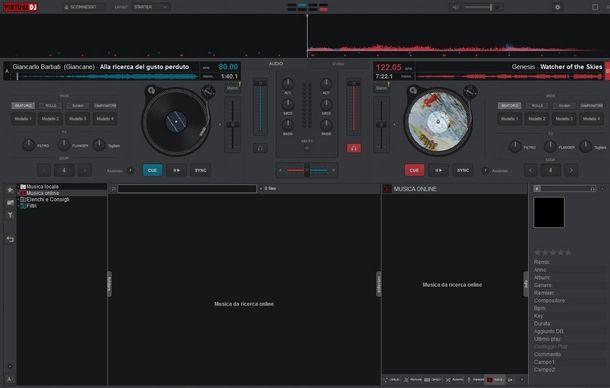This screenshot has height=388, width=610.
Task: Open Musica locale folder in browser tree
Action: (x=42, y=186)
